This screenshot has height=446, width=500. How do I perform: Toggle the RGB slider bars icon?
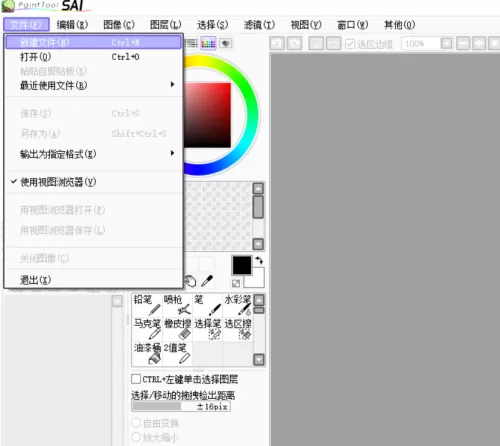[x=191, y=44]
